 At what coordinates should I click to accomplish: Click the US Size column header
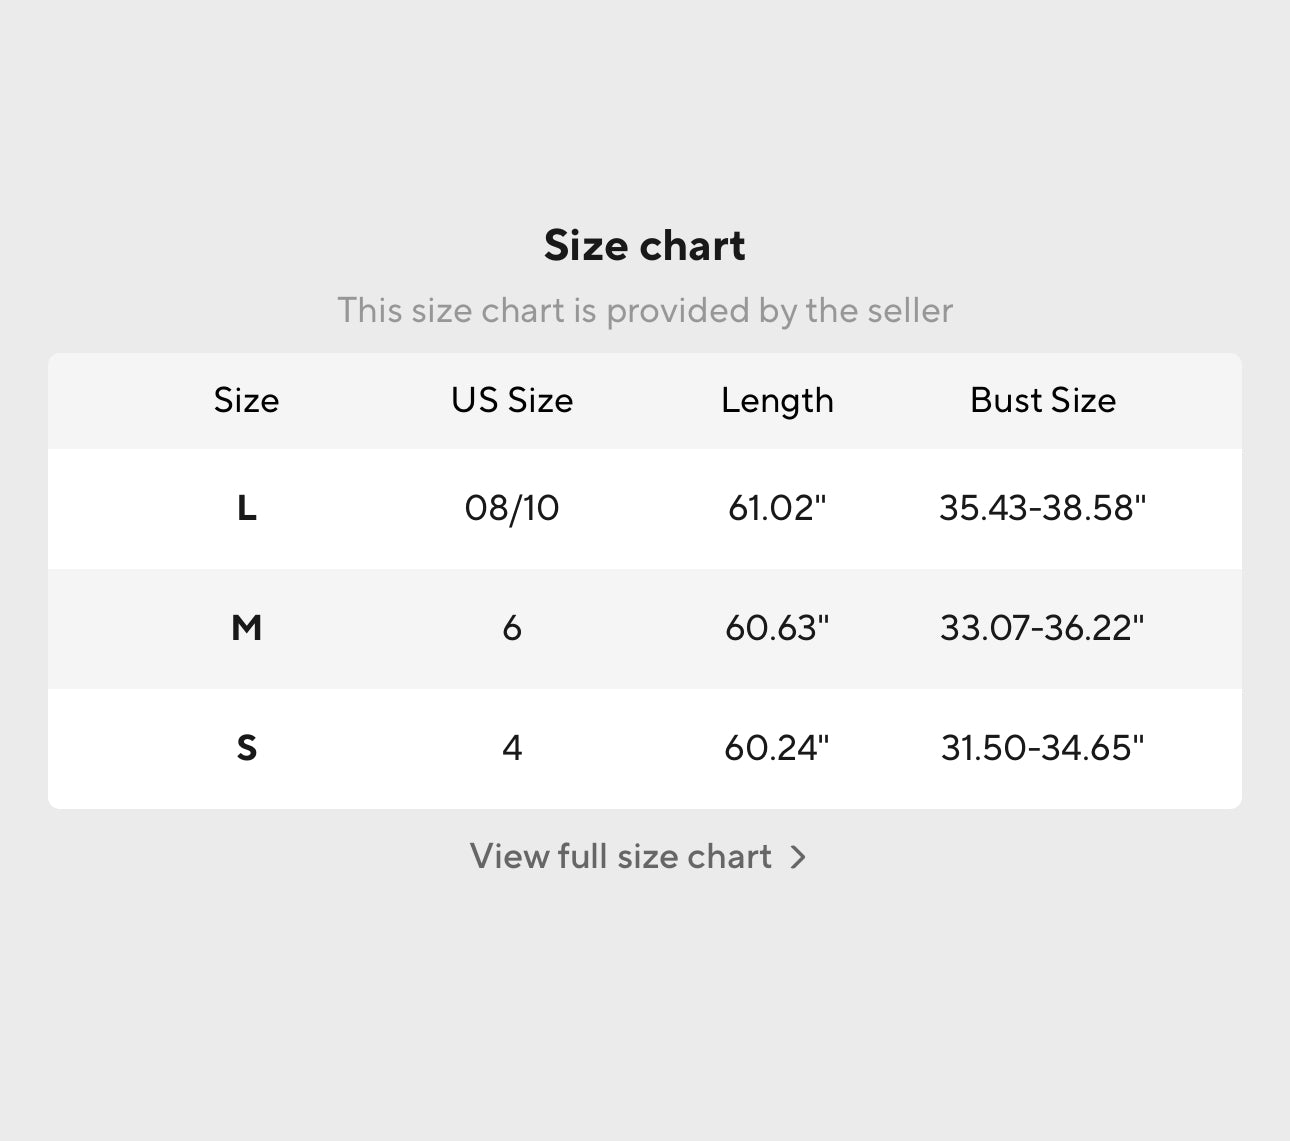tap(512, 400)
